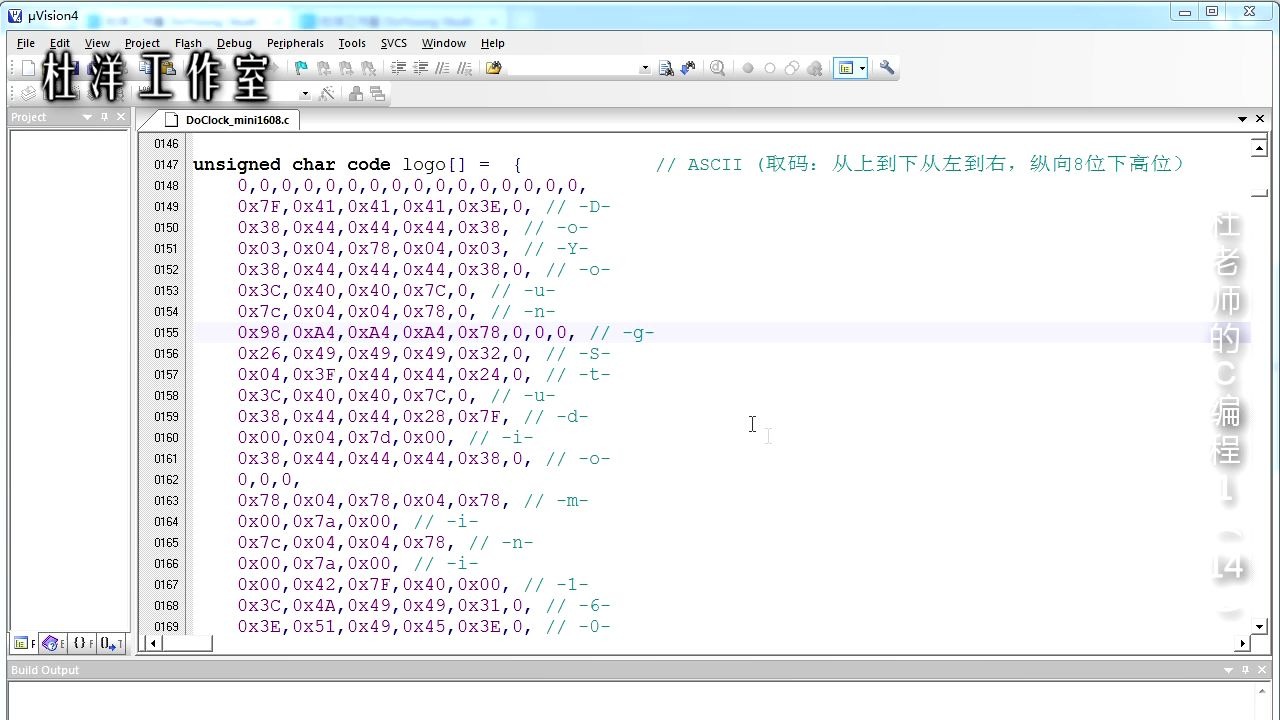Open the Project panel position dropdown
Screen dimensions: 1280x720
pyautogui.click(x=87, y=117)
